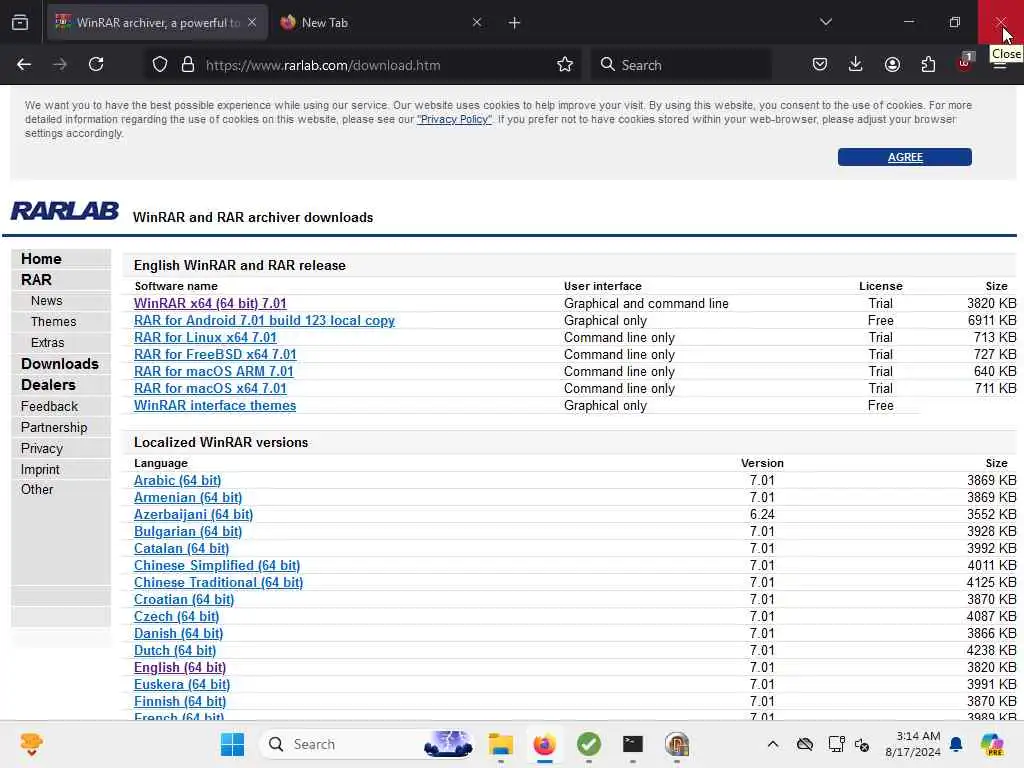
Task: Download RAR for macOS x64 7.01
Action: (210, 388)
